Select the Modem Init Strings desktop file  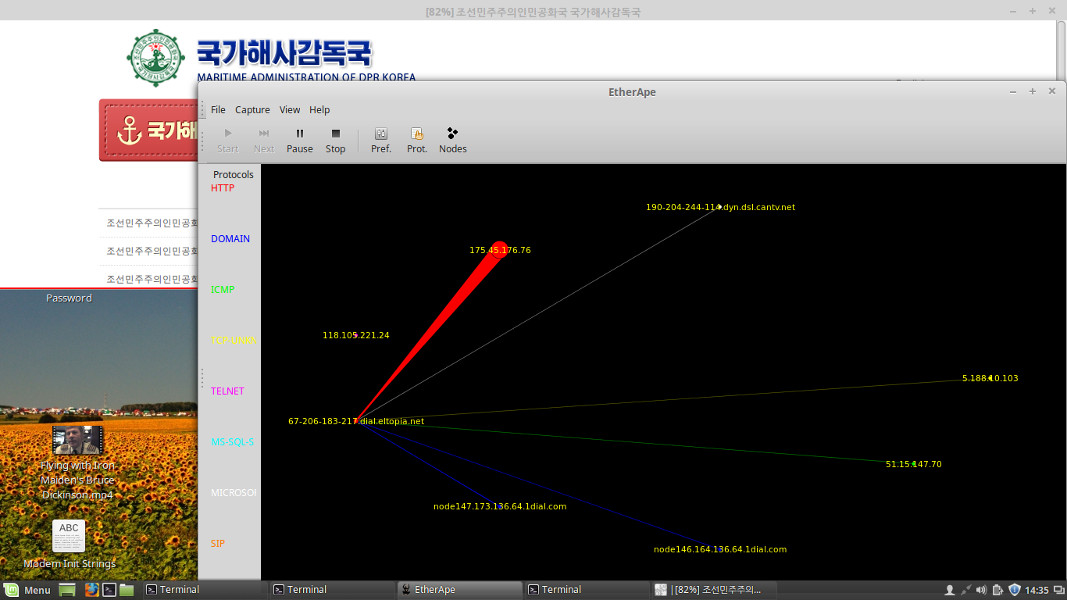pyautogui.click(x=69, y=537)
